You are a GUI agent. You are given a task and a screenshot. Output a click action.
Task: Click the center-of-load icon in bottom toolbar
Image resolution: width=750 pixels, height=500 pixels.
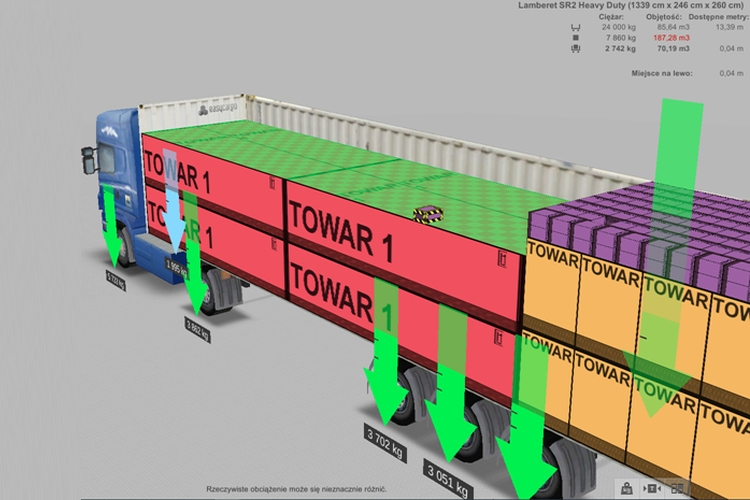653,488
